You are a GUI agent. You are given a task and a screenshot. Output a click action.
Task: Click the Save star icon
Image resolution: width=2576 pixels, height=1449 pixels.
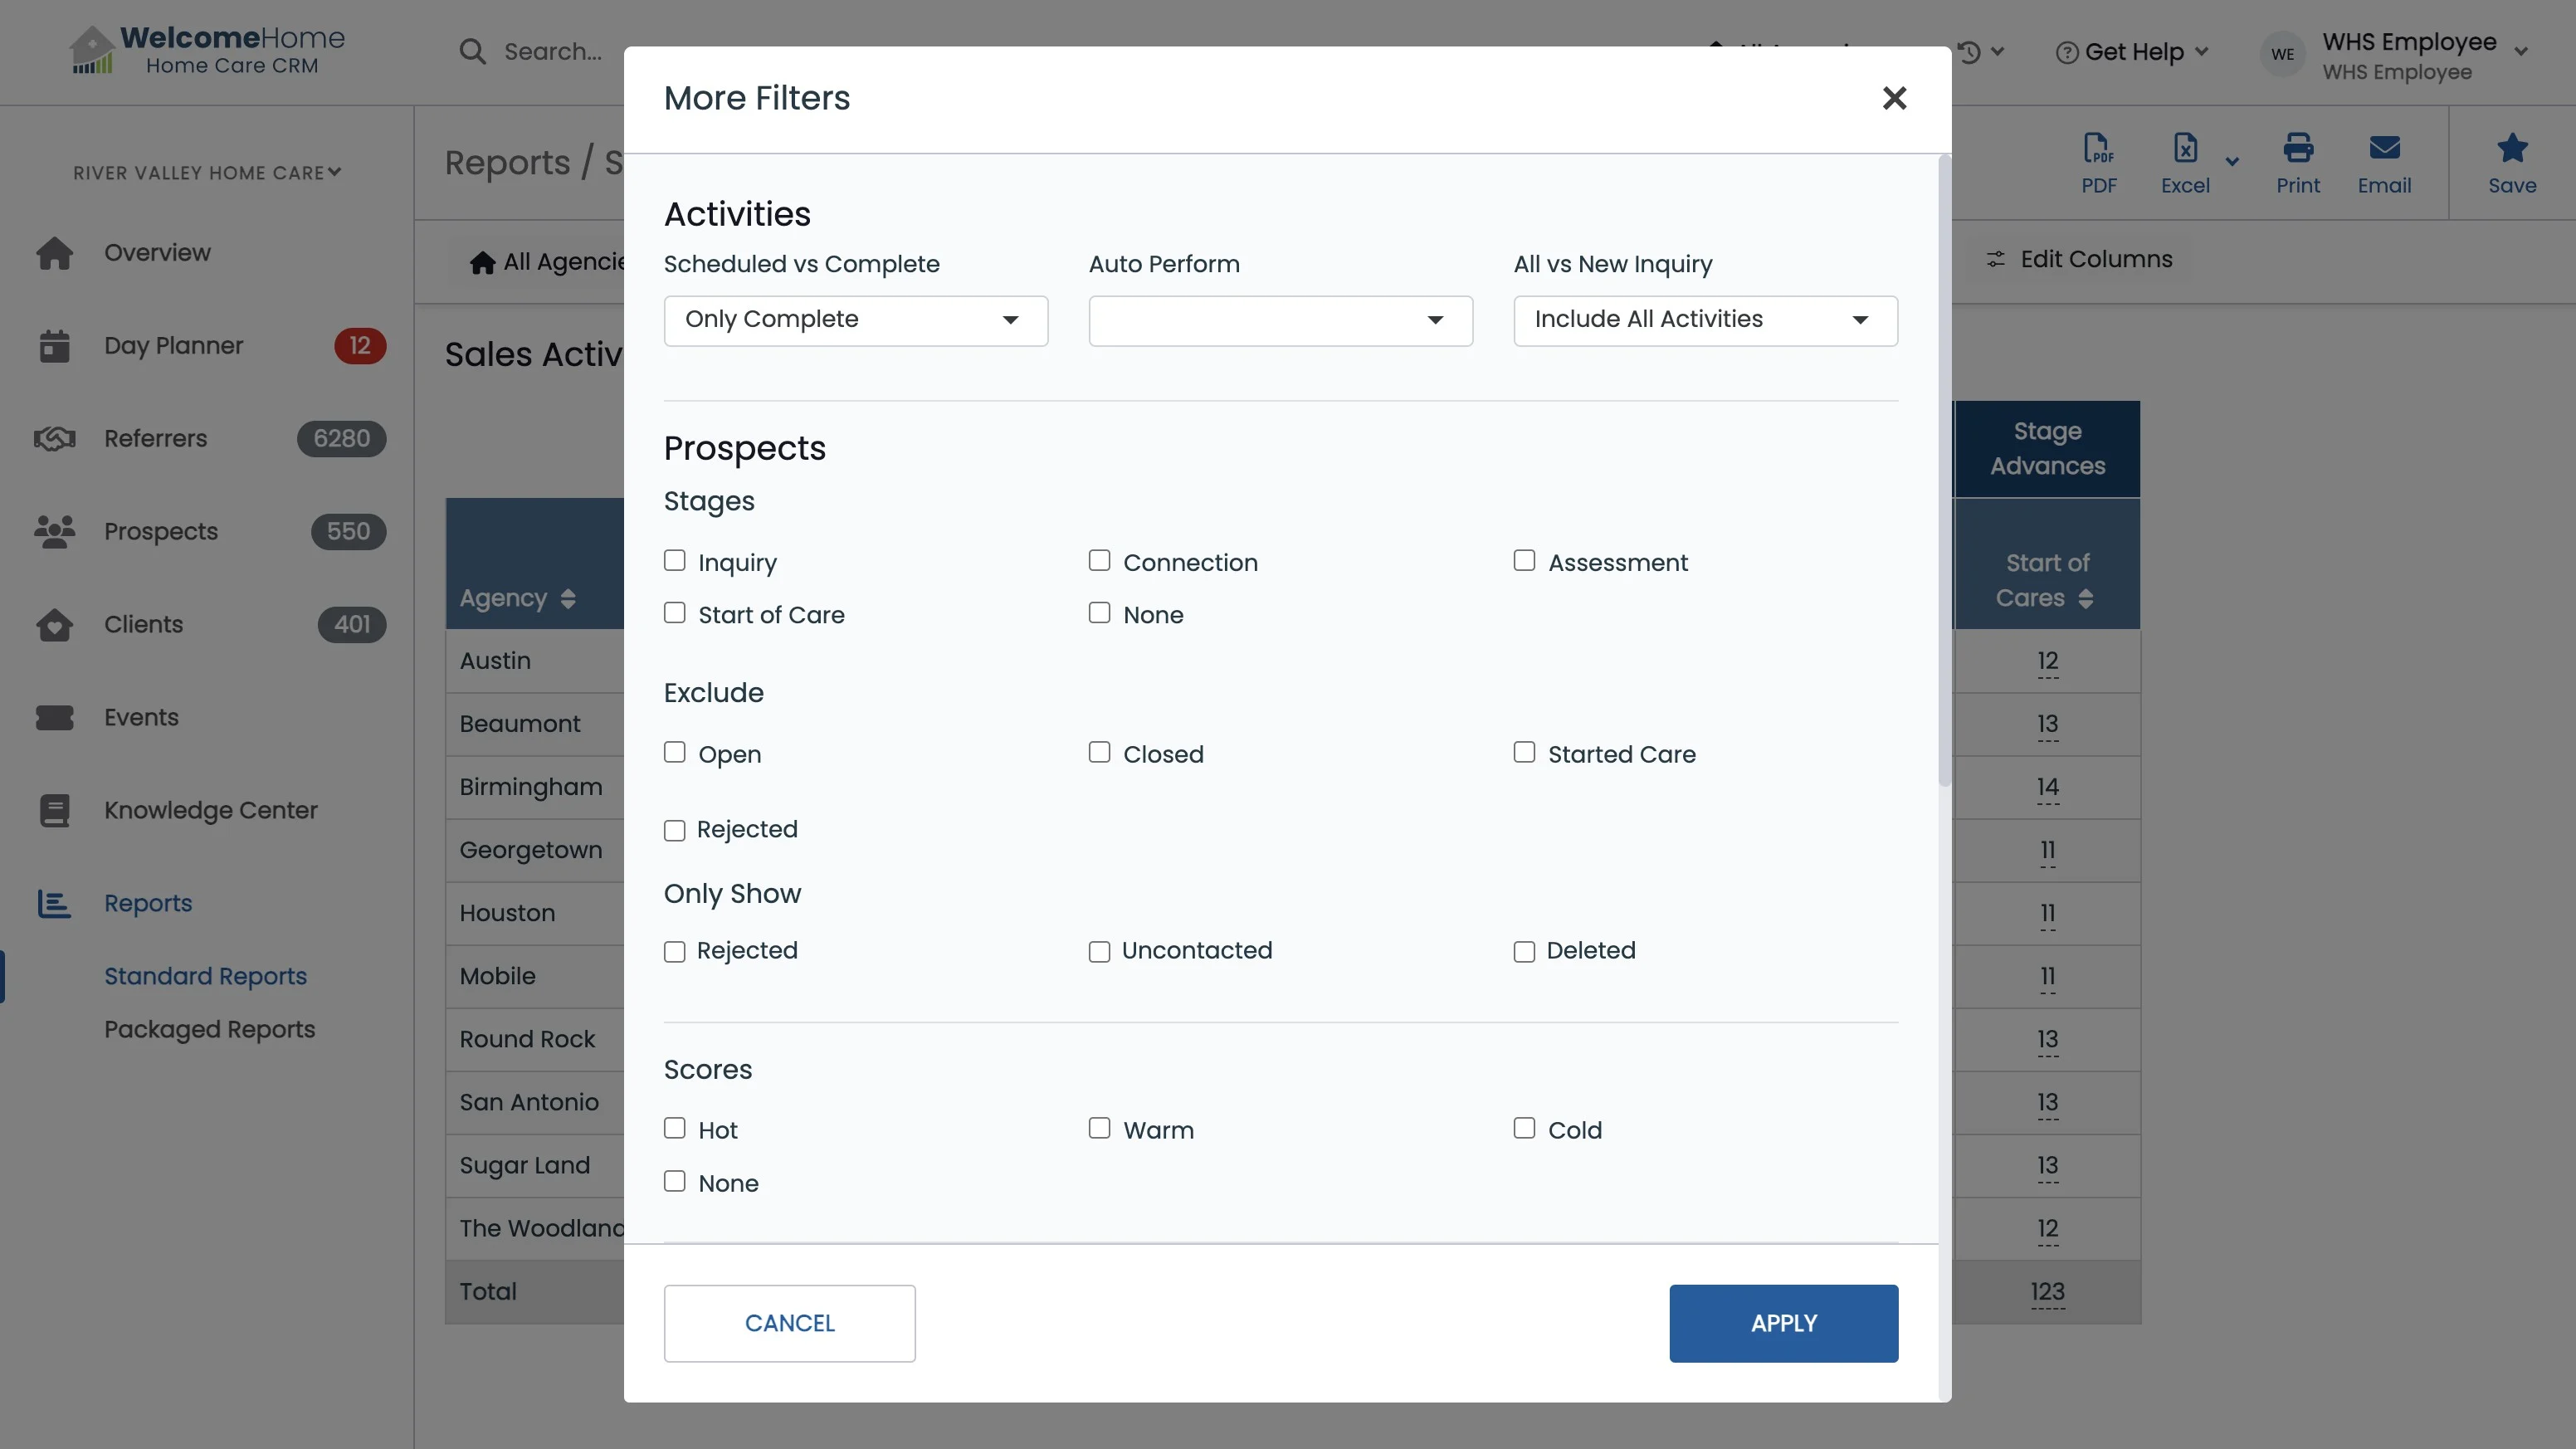(2512, 149)
